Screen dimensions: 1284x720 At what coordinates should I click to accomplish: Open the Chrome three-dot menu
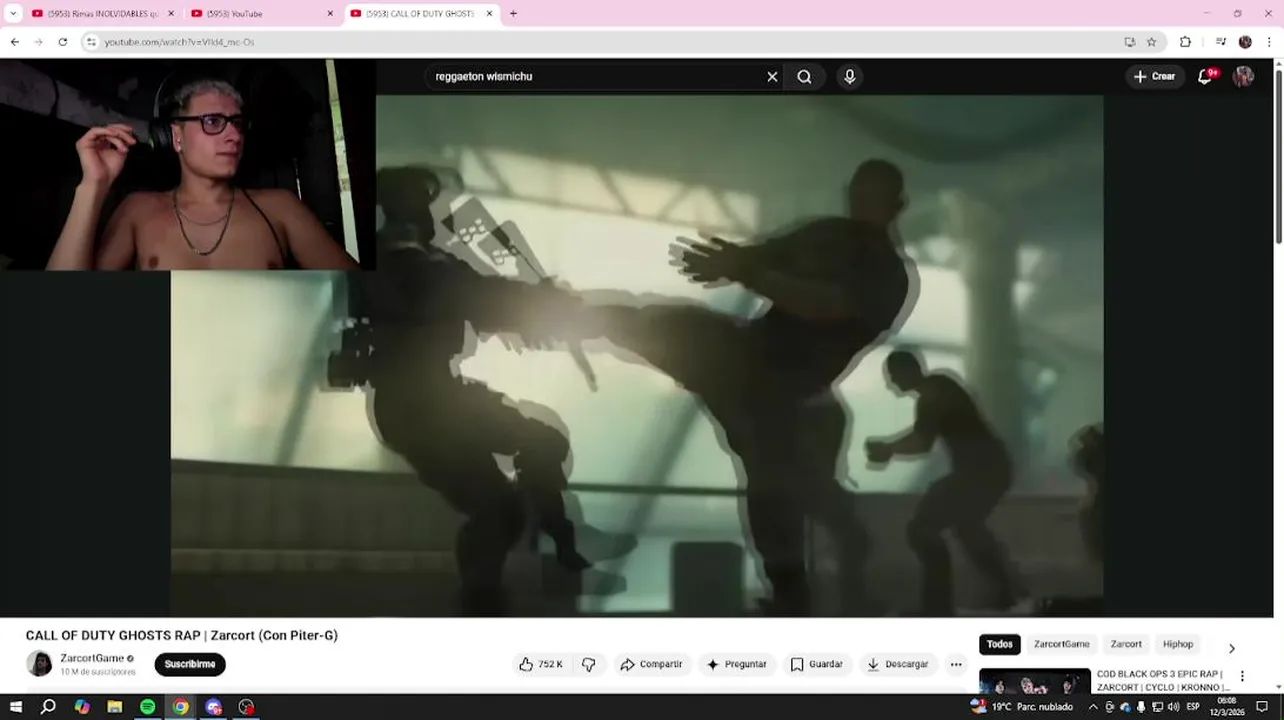pyautogui.click(x=1270, y=42)
